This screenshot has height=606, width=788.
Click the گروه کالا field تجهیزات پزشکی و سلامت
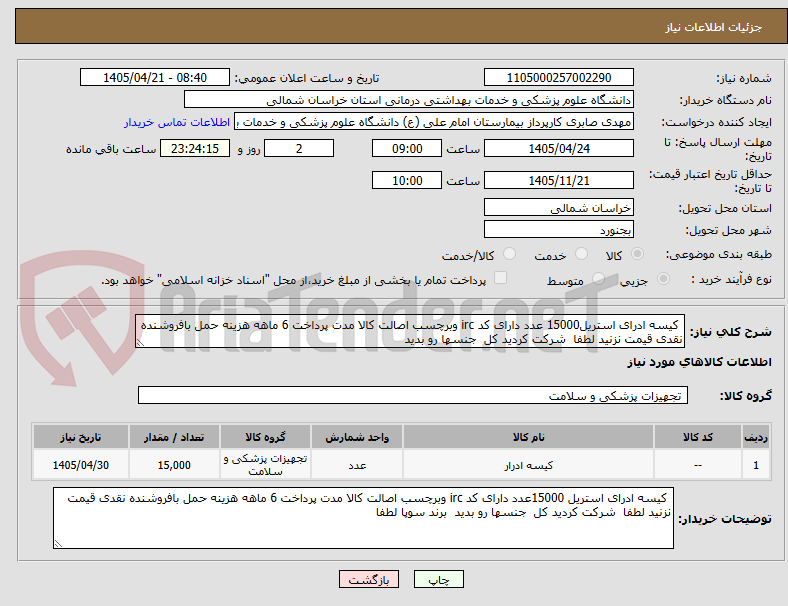click(x=413, y=395)
